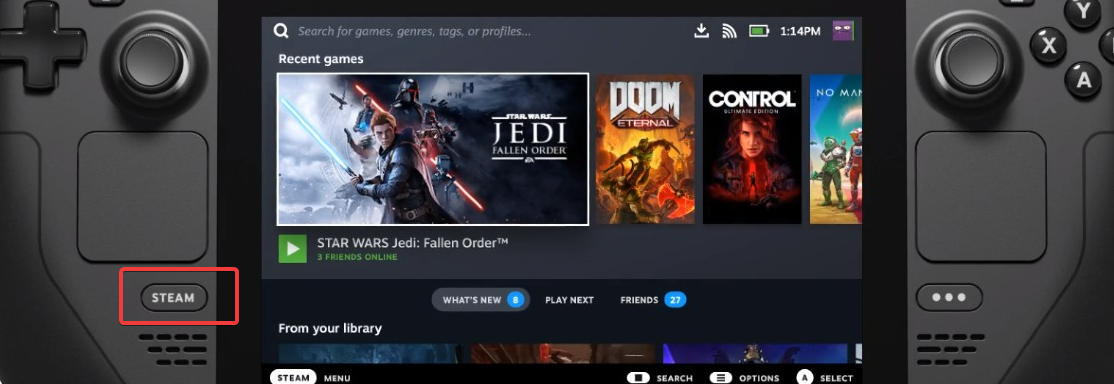Viewport: 1114px width, 384px height.
Task: Click the Options button glyph in footer
Action: click(720, 378)
